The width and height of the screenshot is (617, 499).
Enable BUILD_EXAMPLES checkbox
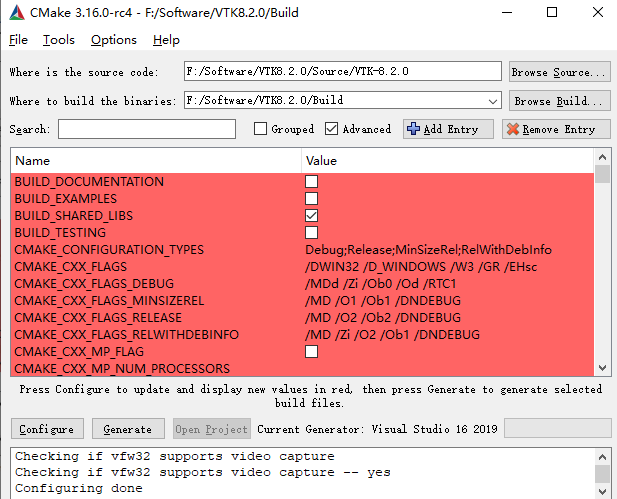coord(311,198)
